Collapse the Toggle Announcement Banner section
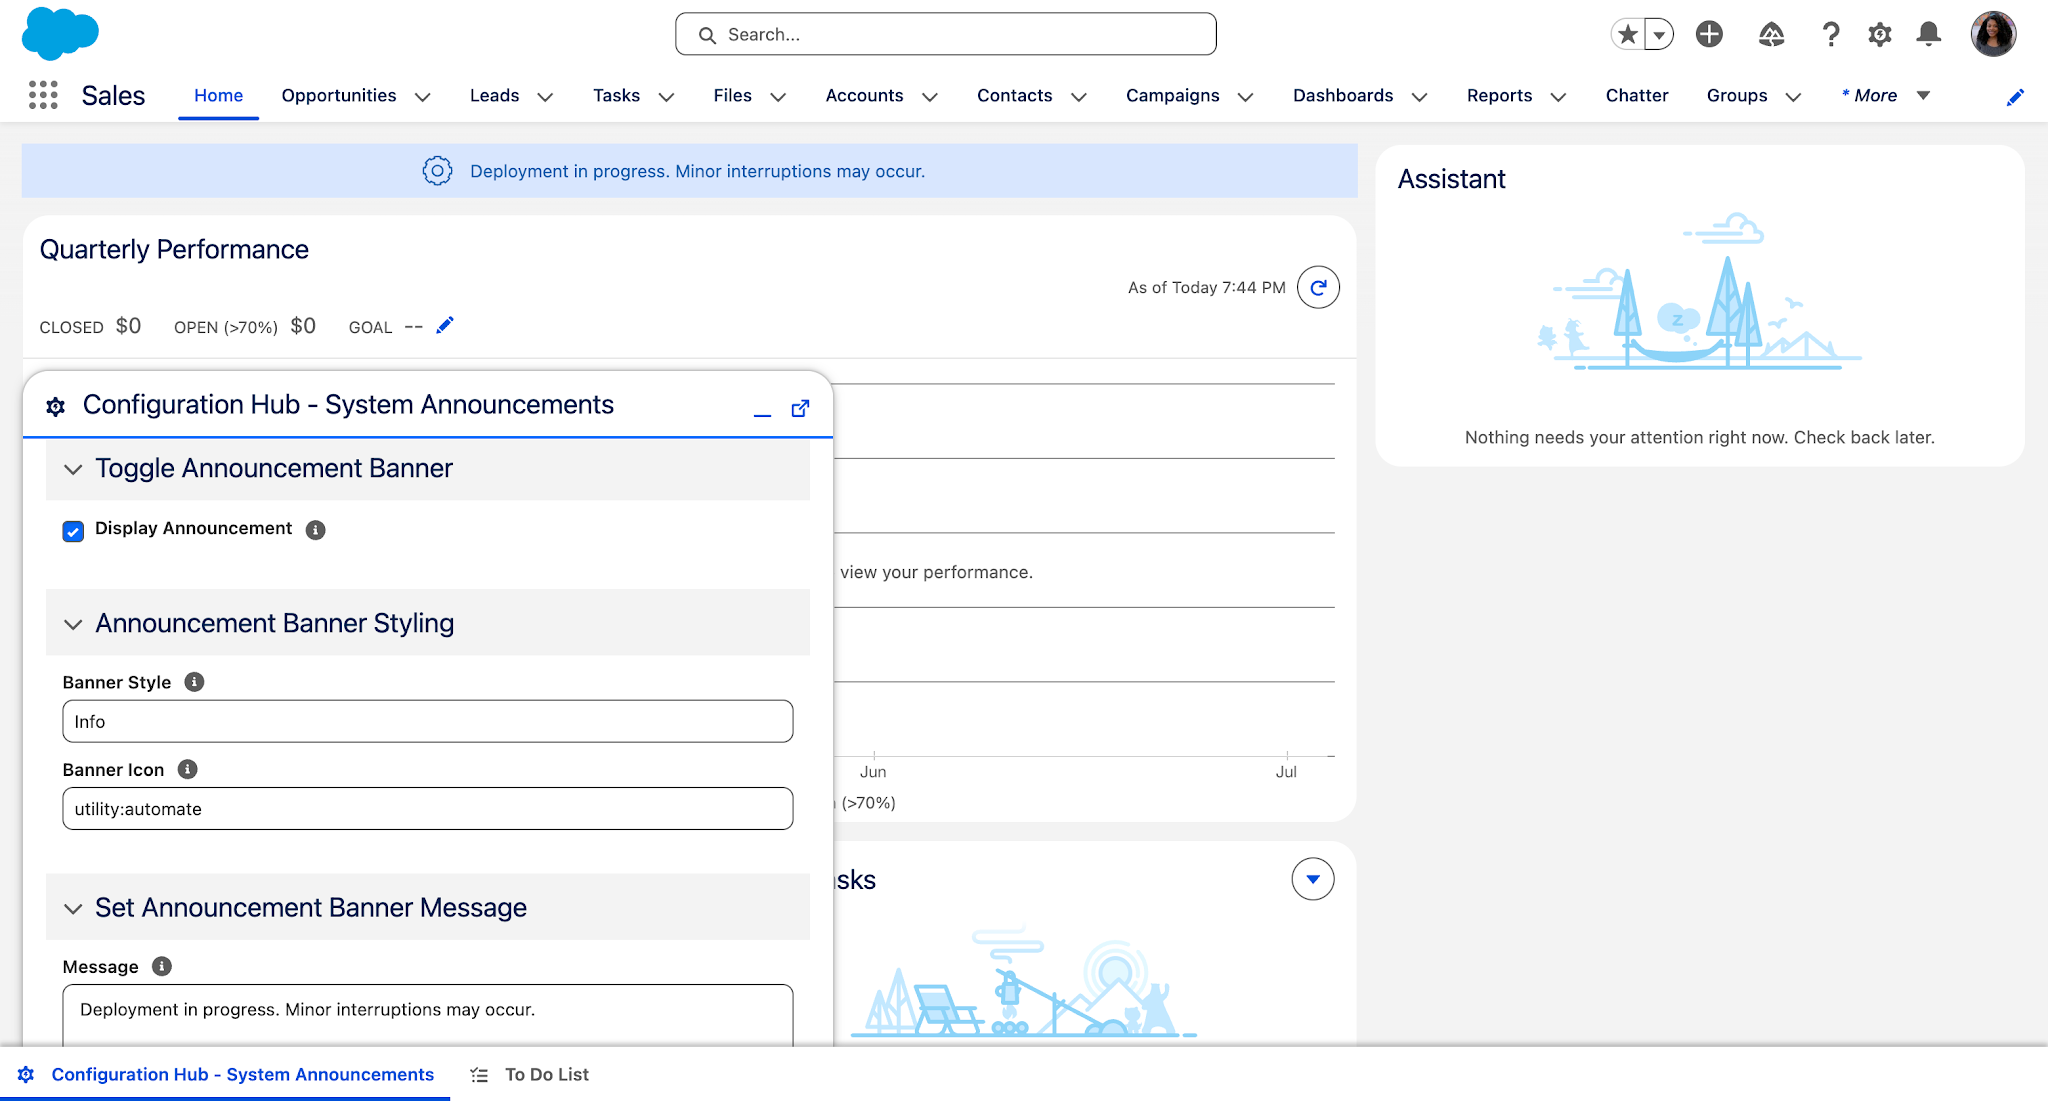 click(x=72, y=469)
